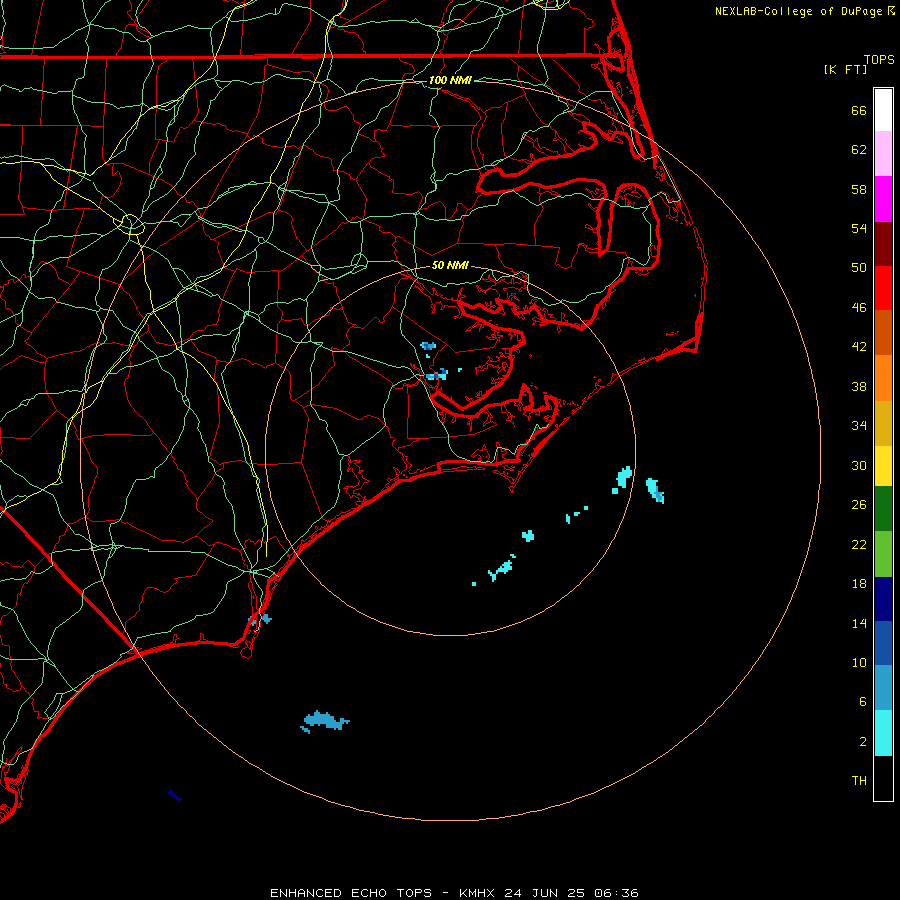Click the legend value '14'
Image resolution: width=900 pixels, height=900 pixels.
point(859,623)
